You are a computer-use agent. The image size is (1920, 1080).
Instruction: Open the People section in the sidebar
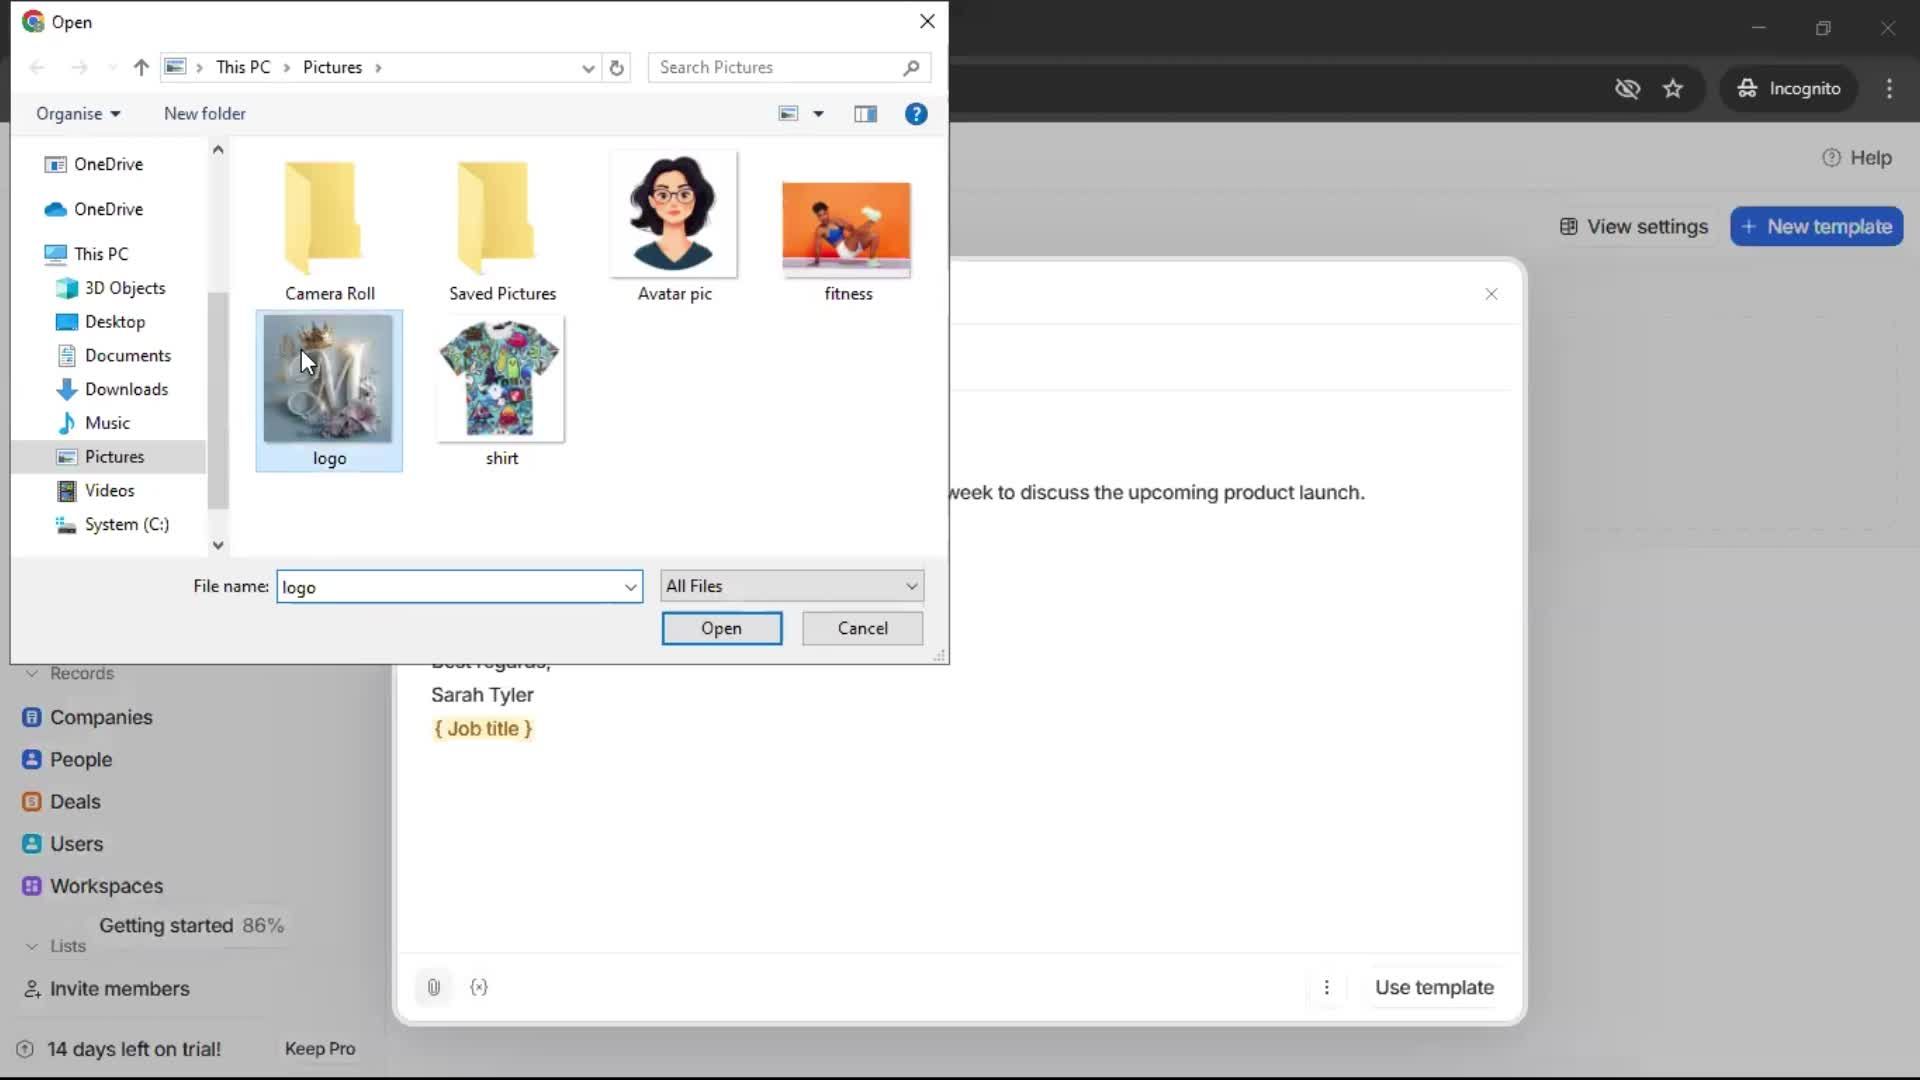point(81,758)
